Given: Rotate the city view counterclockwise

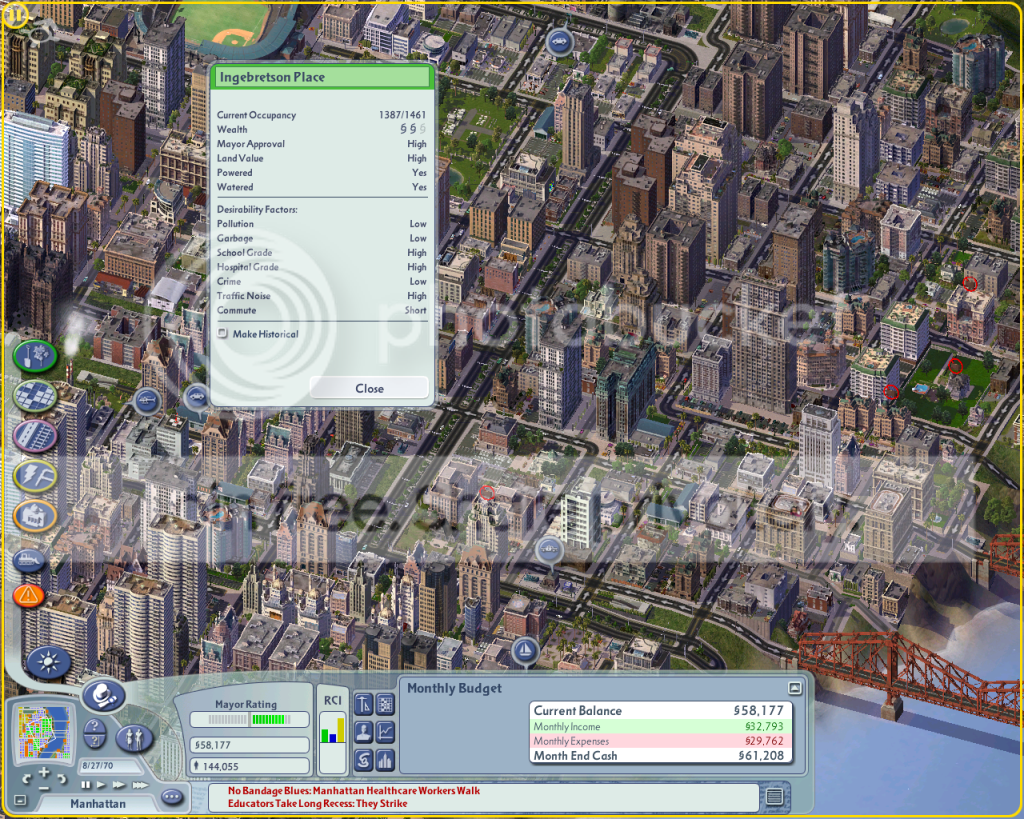Looking at the screenshot, I should tap(27, 779).
